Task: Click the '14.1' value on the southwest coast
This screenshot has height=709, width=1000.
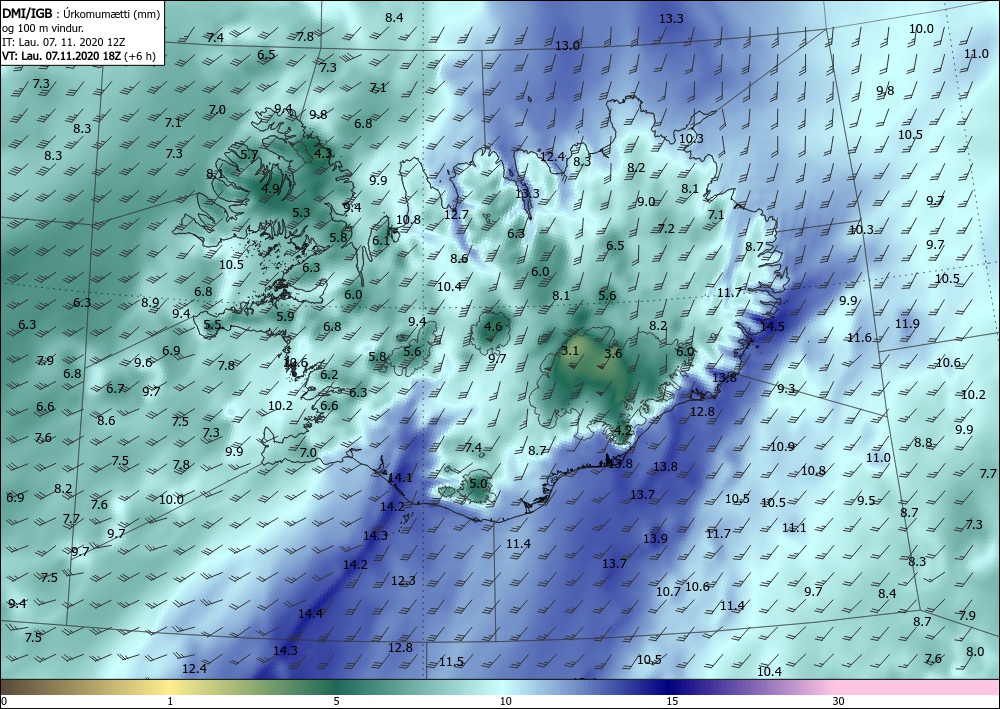Action: pyautogui.click(x=401, y=478)
